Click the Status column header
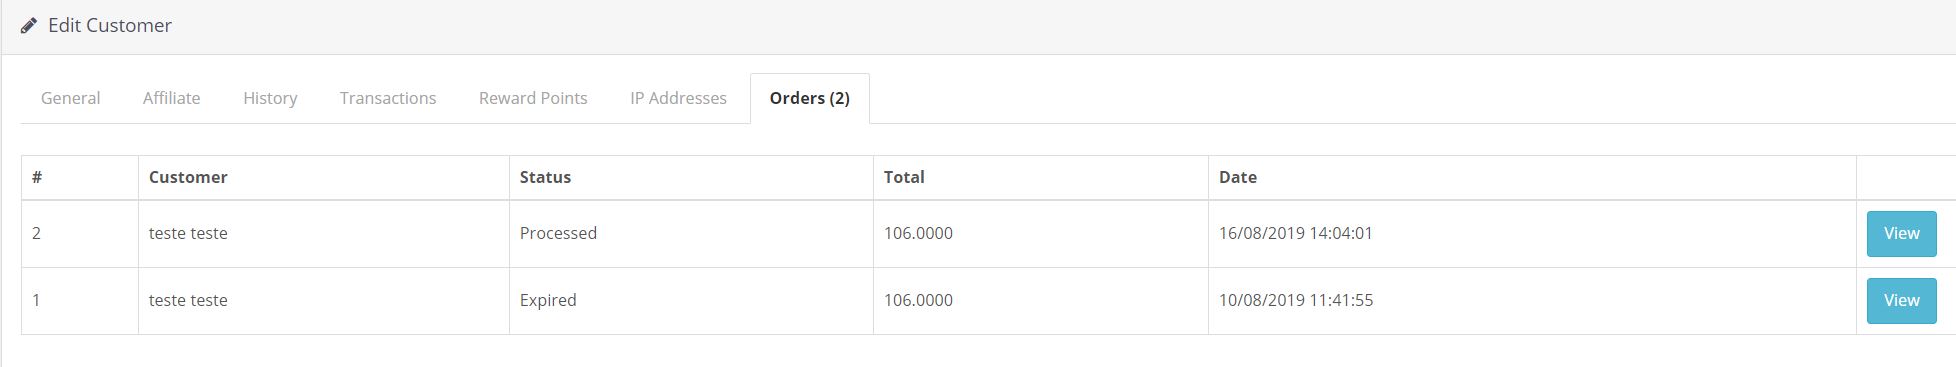This screenshot has height=367, width=1956. 545,177
